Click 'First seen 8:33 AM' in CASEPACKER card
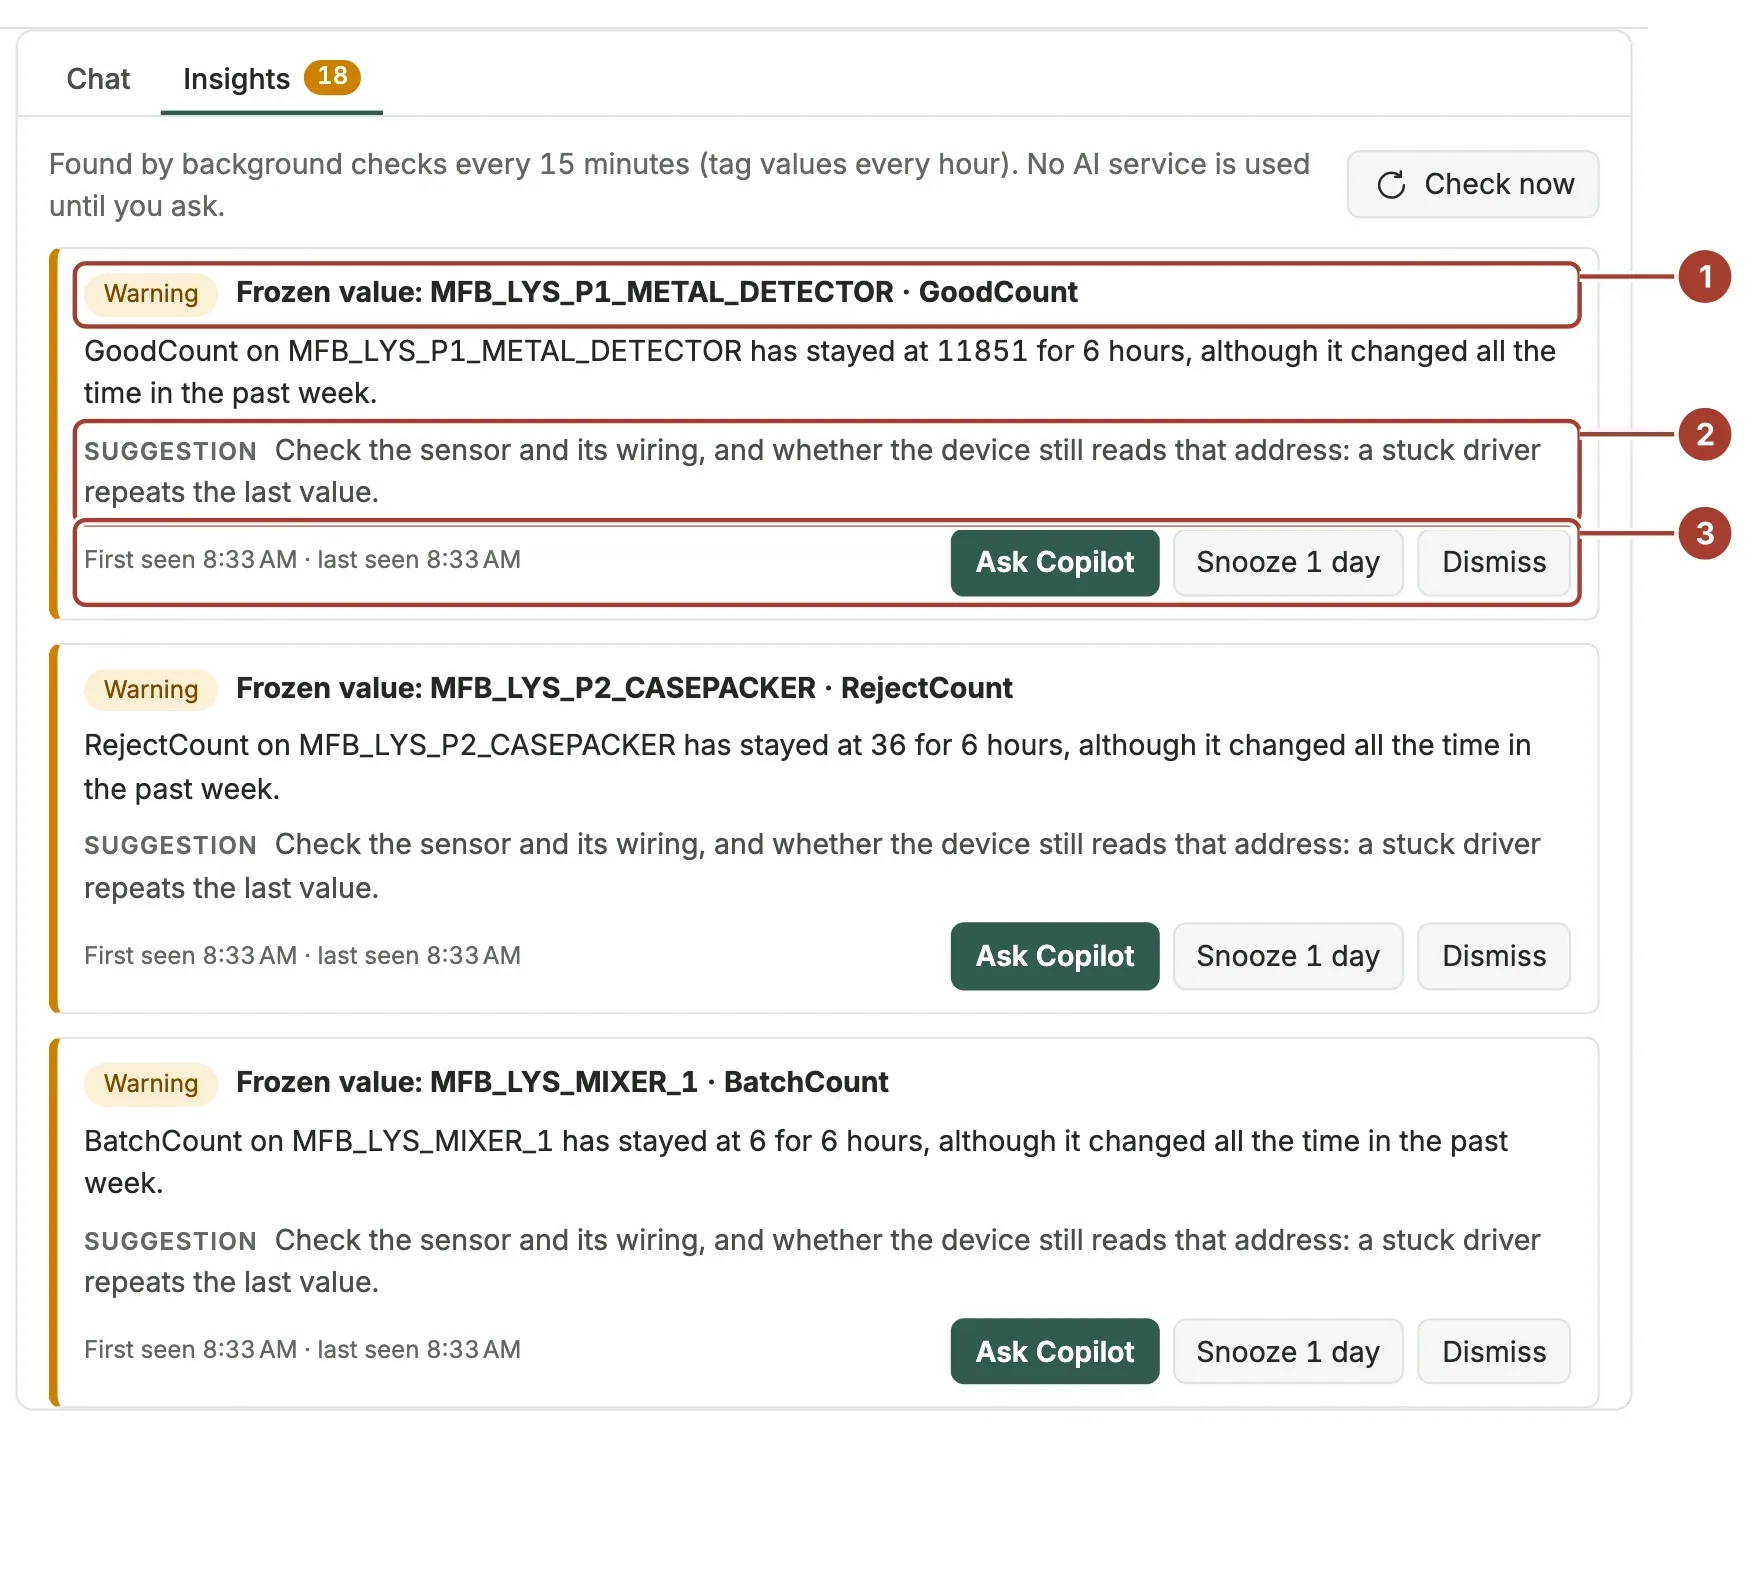Viewport: 1762px width, 1595px height. 190,956
